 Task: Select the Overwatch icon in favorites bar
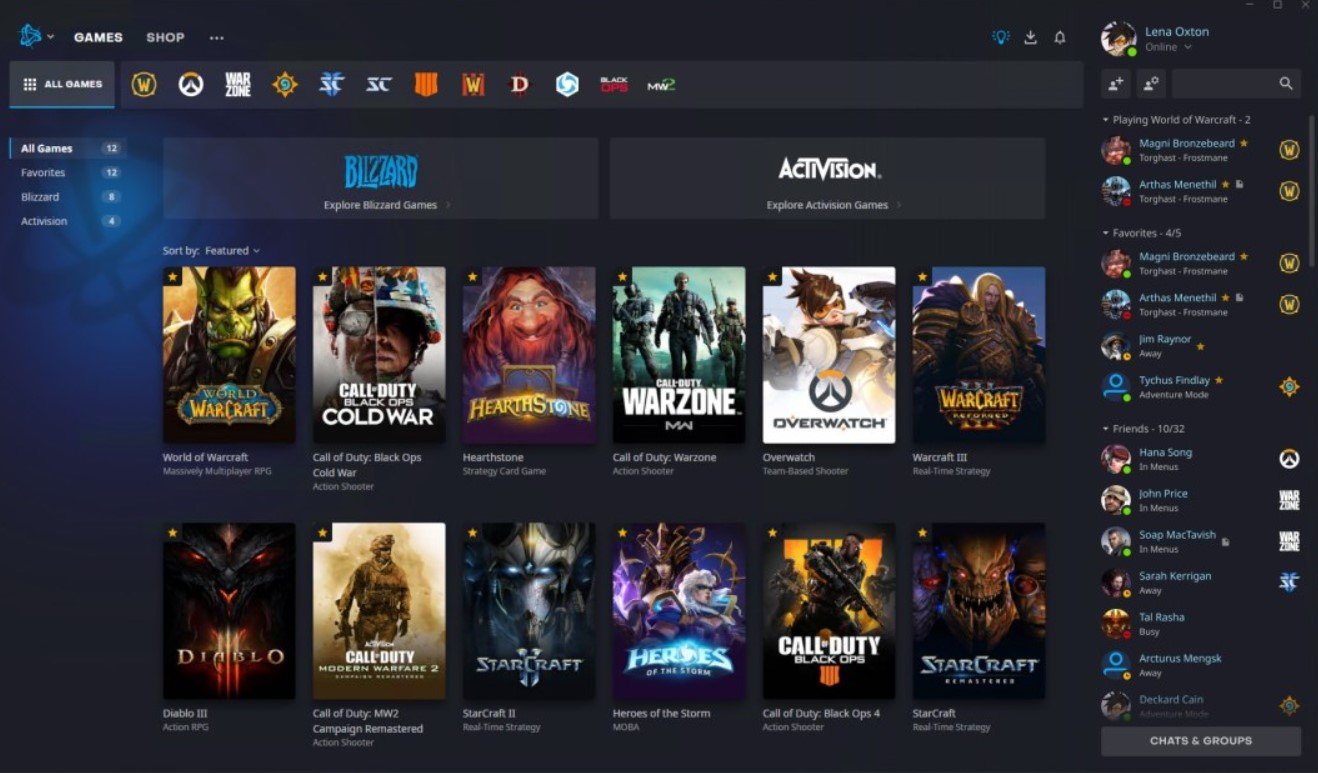tap(190, 84)
